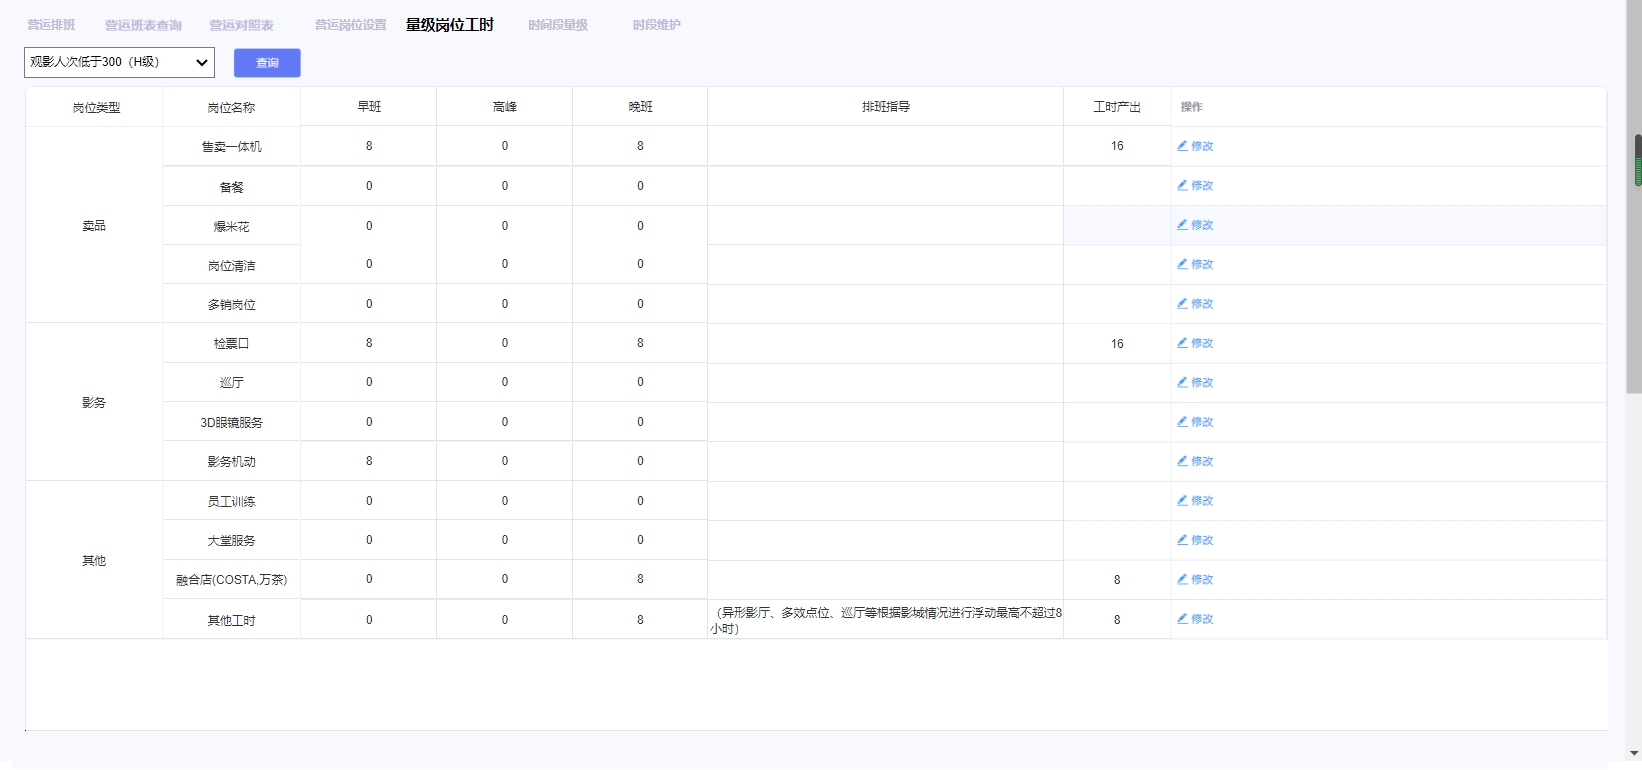Click the 排班指导 column header
The height and width of the screenshot is (770, 1642).
coord(886,106)
